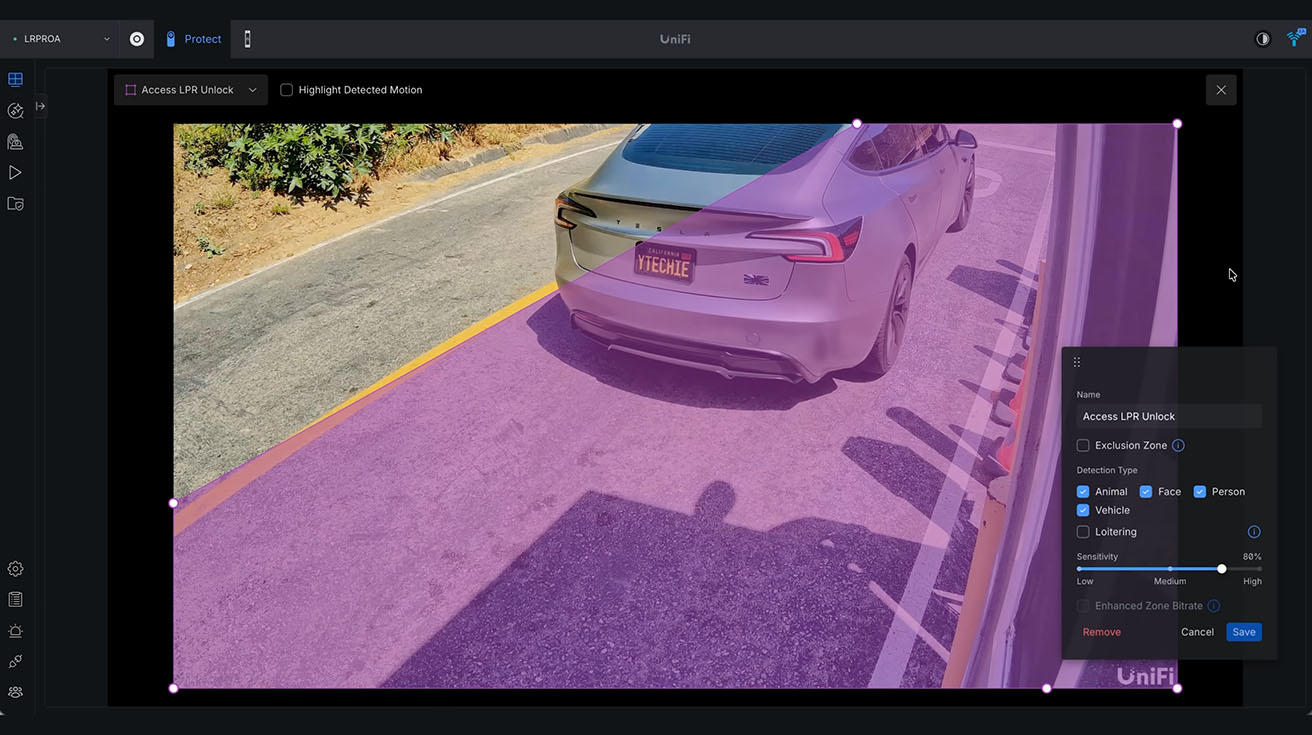The height and width of the screenshot is (735, 1312).
Task: Select the zone's top-right corner vertex handle
Action: [1177, 124]
